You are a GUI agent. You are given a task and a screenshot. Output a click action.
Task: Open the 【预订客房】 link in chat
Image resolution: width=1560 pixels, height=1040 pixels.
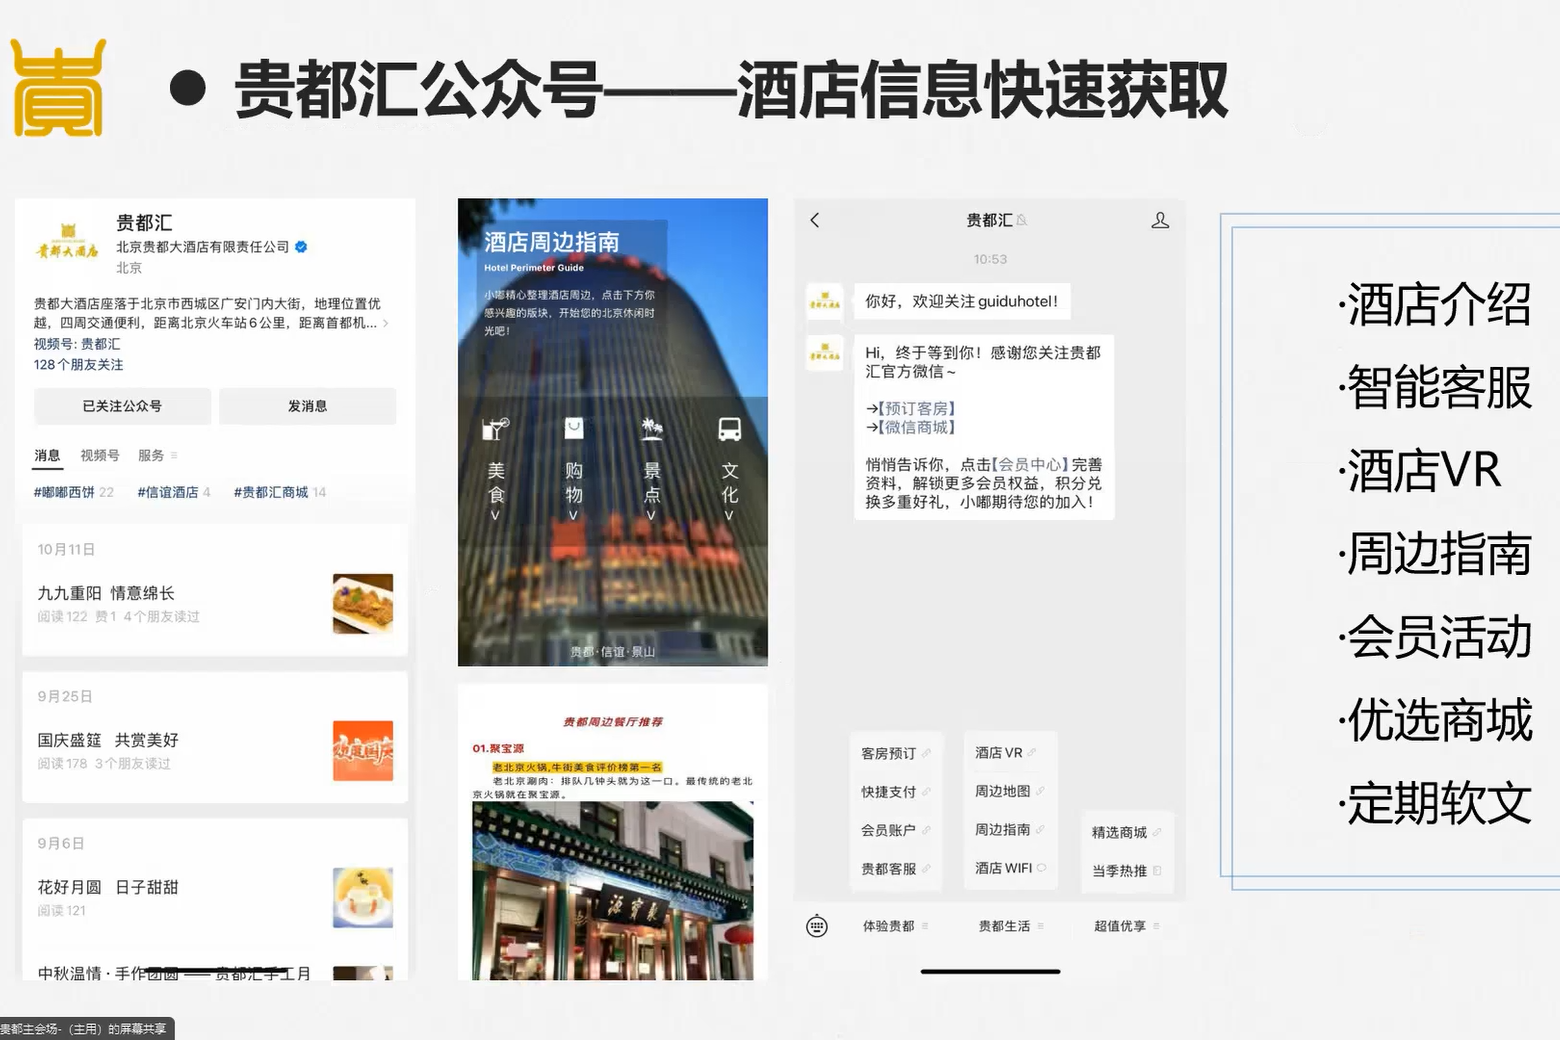917,408
